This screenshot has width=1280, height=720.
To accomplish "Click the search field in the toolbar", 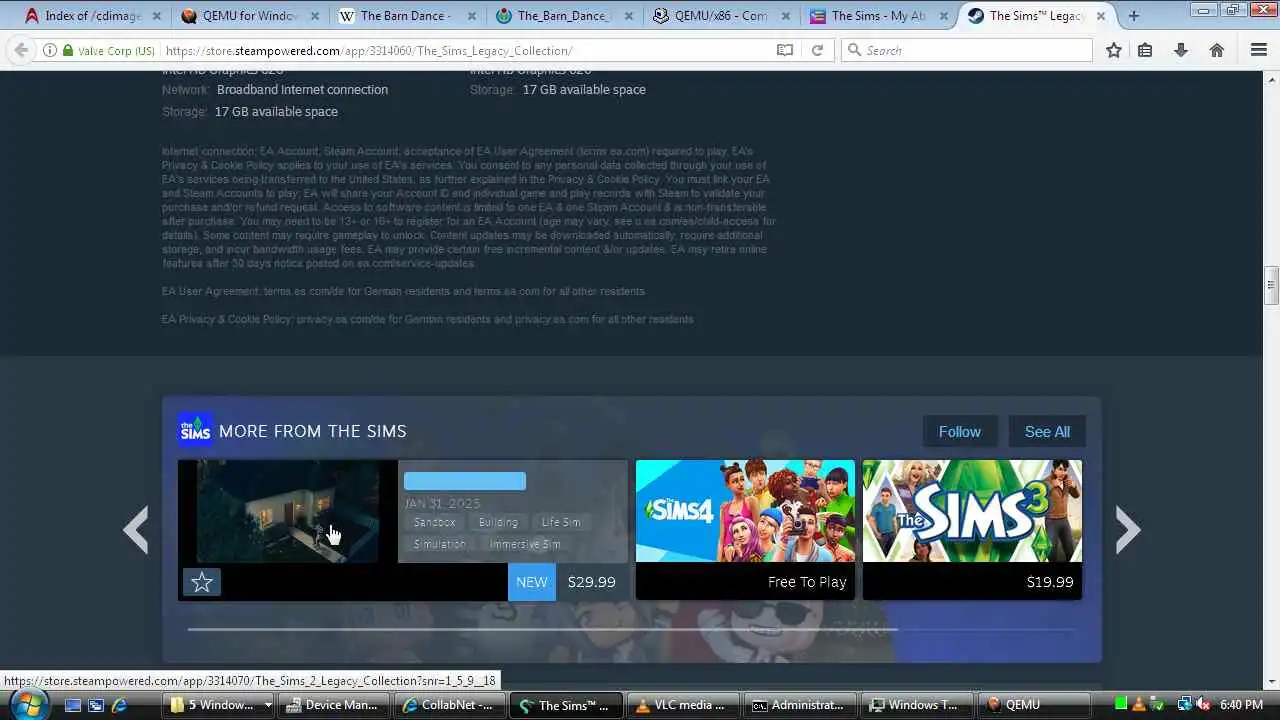I will [966, 50].
